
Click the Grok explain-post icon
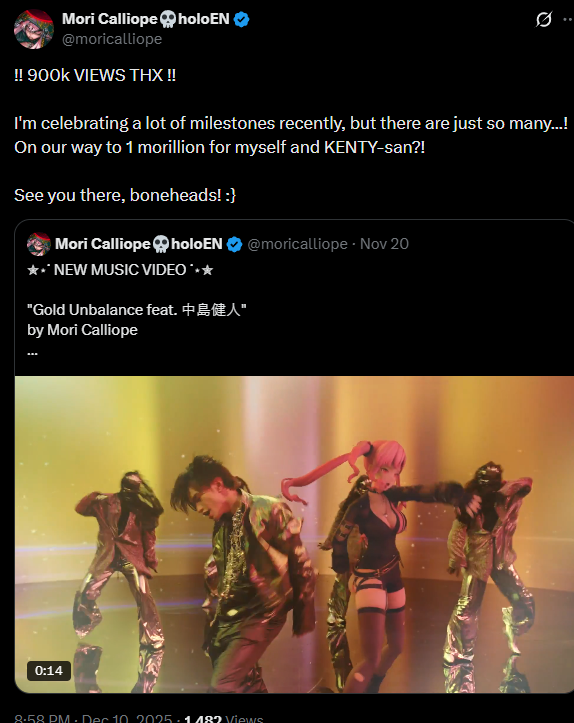544,19
